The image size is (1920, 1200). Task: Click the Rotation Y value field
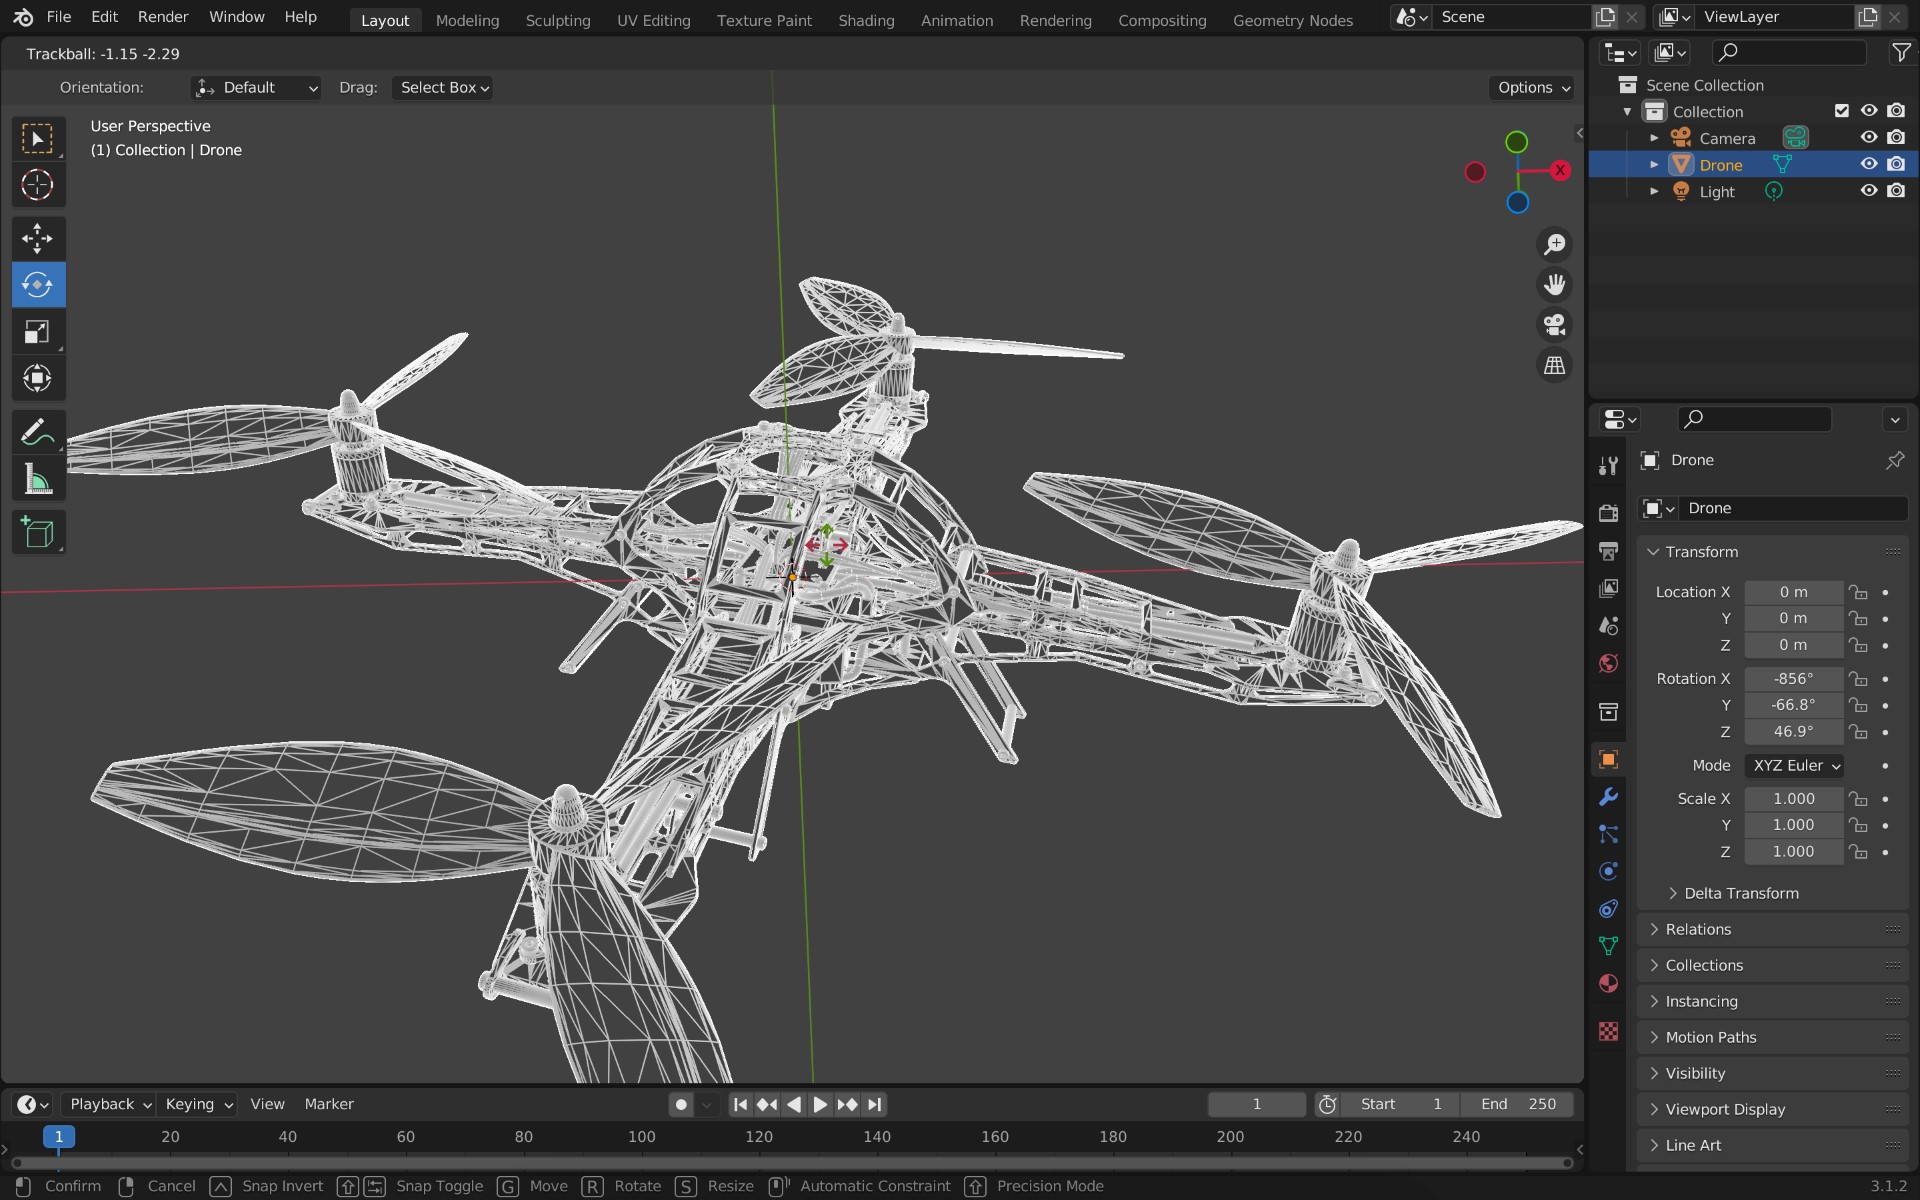point(1793,705)
